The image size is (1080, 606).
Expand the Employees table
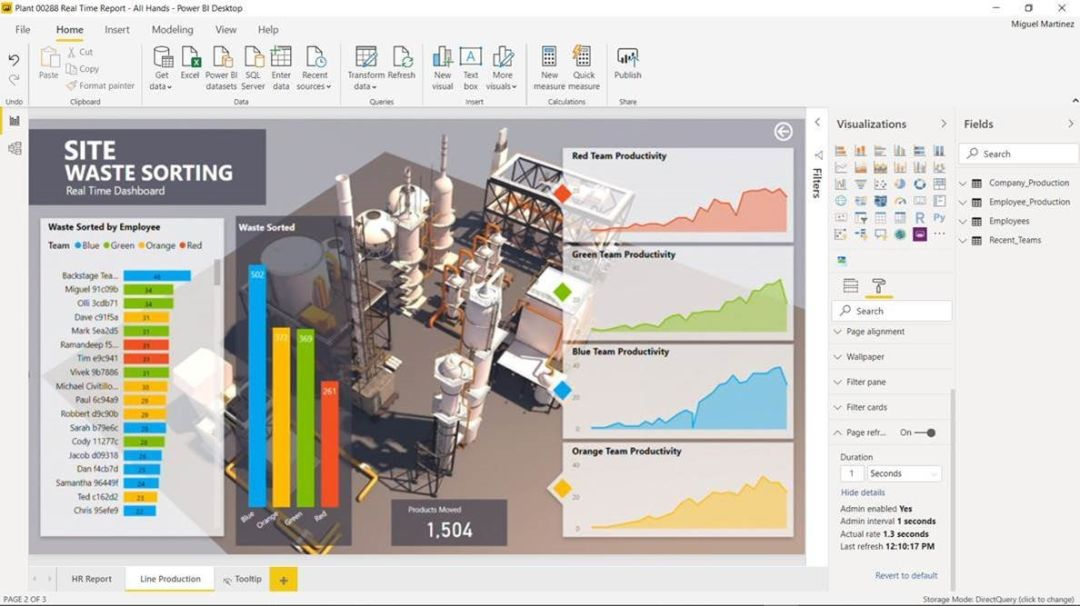(963, 221)
